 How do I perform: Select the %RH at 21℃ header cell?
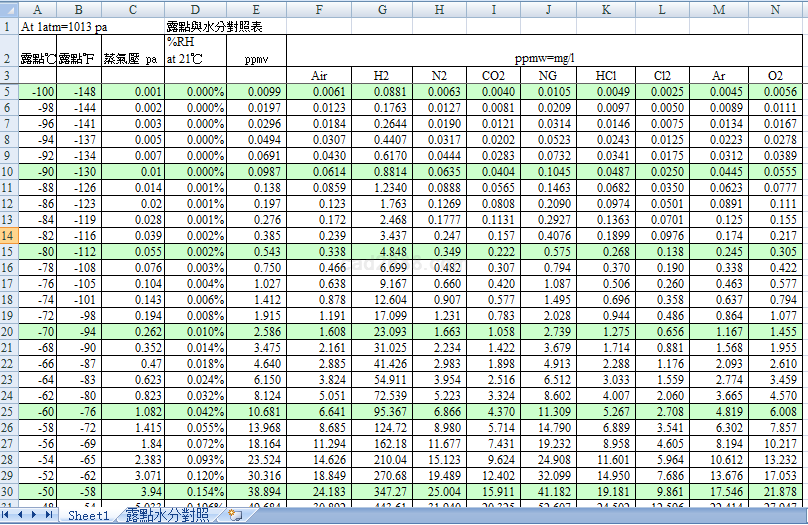[195, 51]
